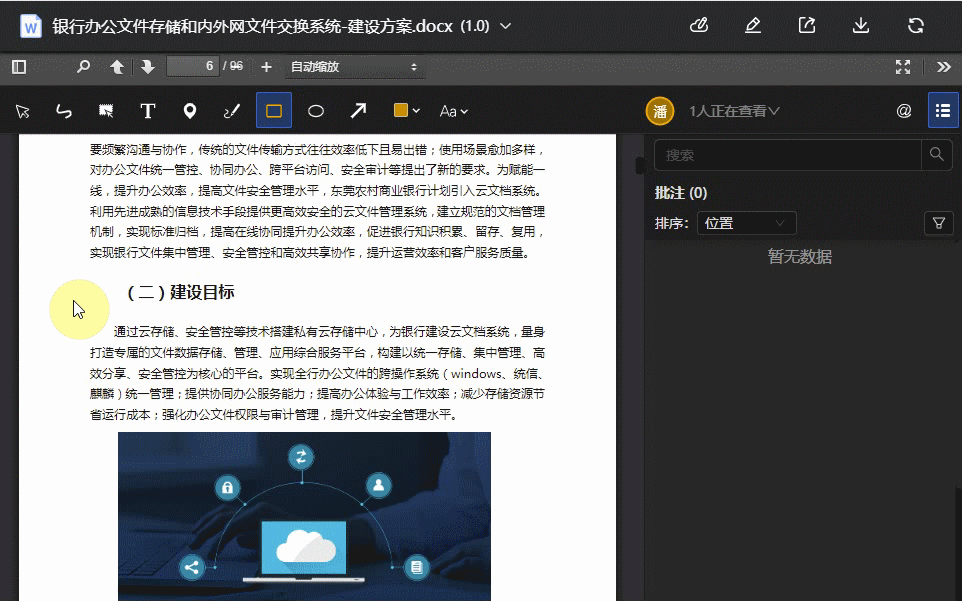
Task: Open the more tools menu
Action: [944, 67]
